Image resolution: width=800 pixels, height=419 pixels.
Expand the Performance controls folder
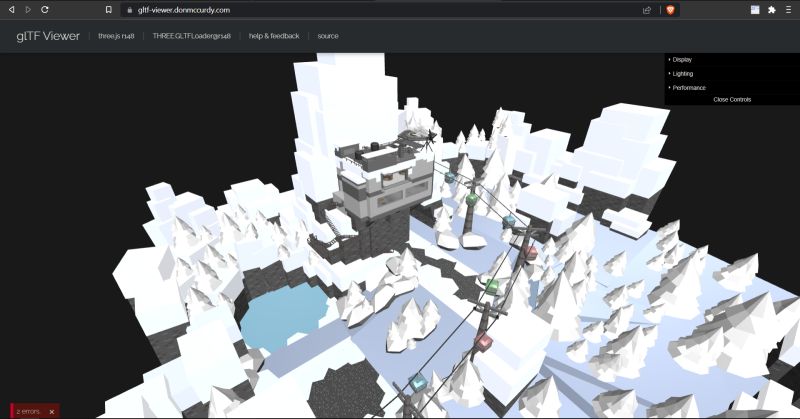[x=732, y=87]
